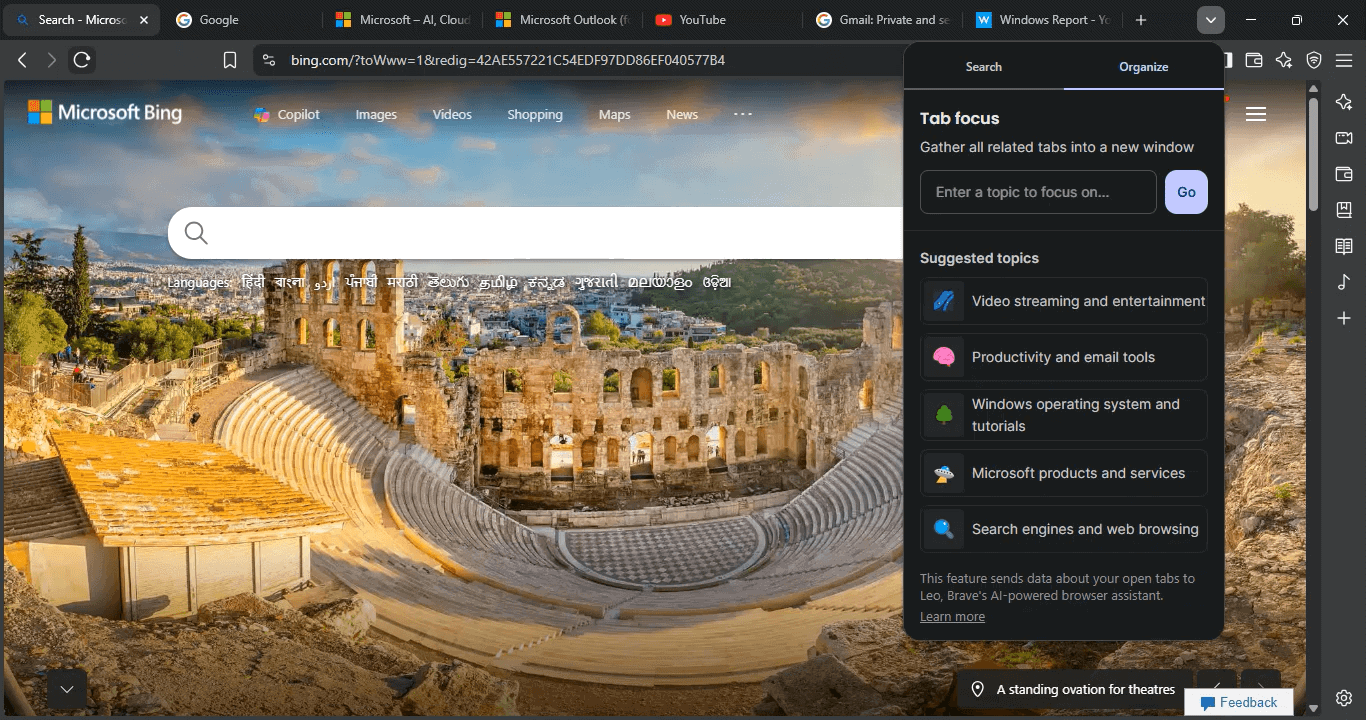Focus the topic input field

(x=1038, y=192)
